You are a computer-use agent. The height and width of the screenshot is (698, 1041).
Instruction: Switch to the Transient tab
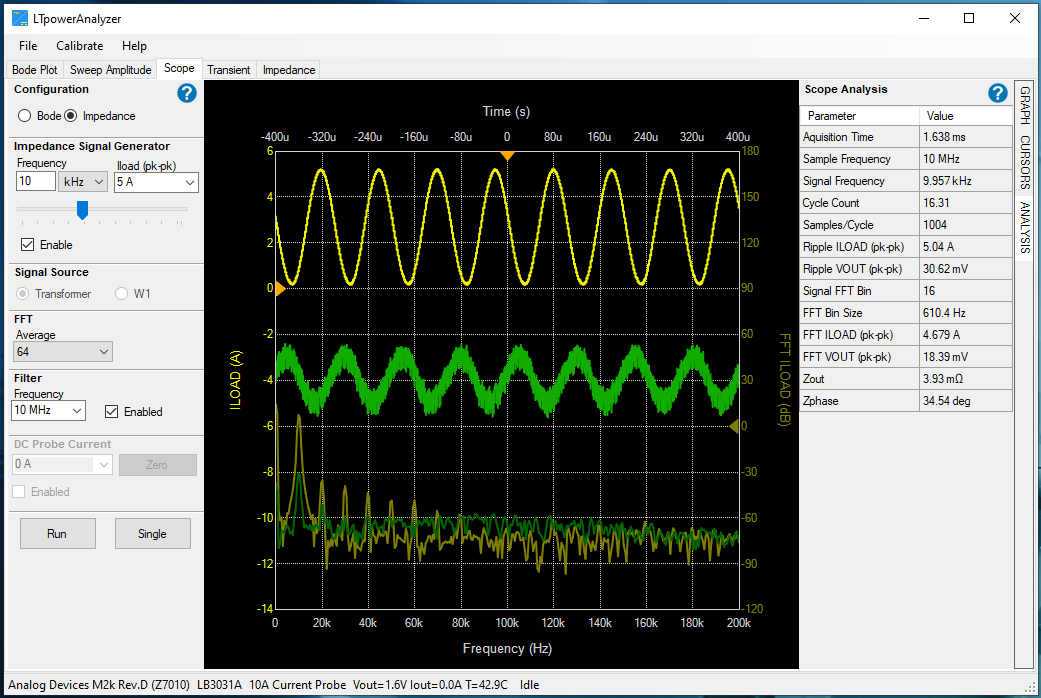229,70
